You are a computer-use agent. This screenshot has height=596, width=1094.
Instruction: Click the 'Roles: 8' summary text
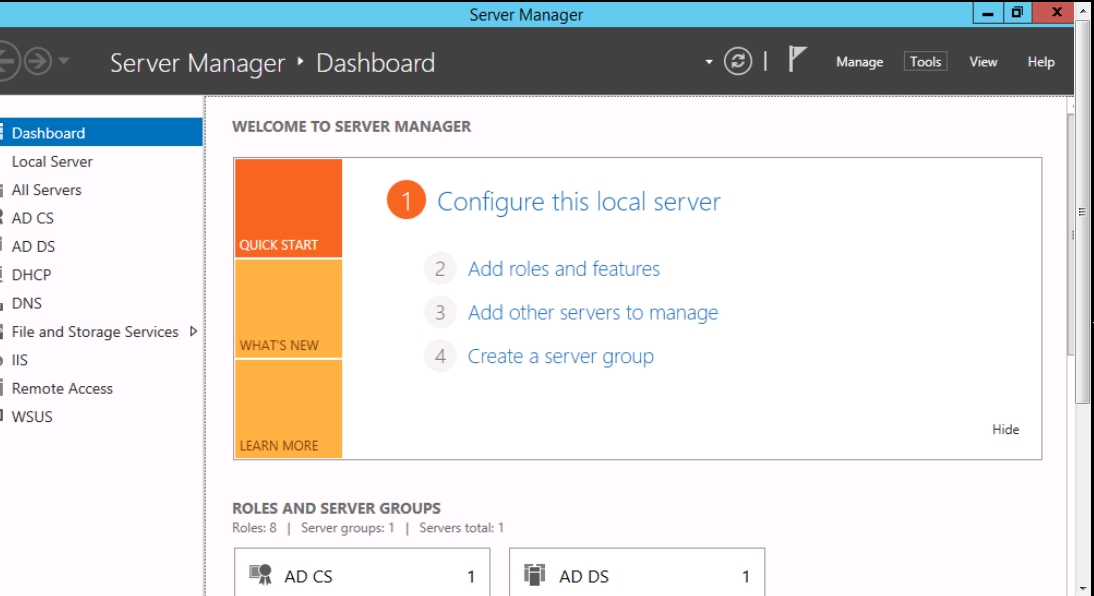254,528
